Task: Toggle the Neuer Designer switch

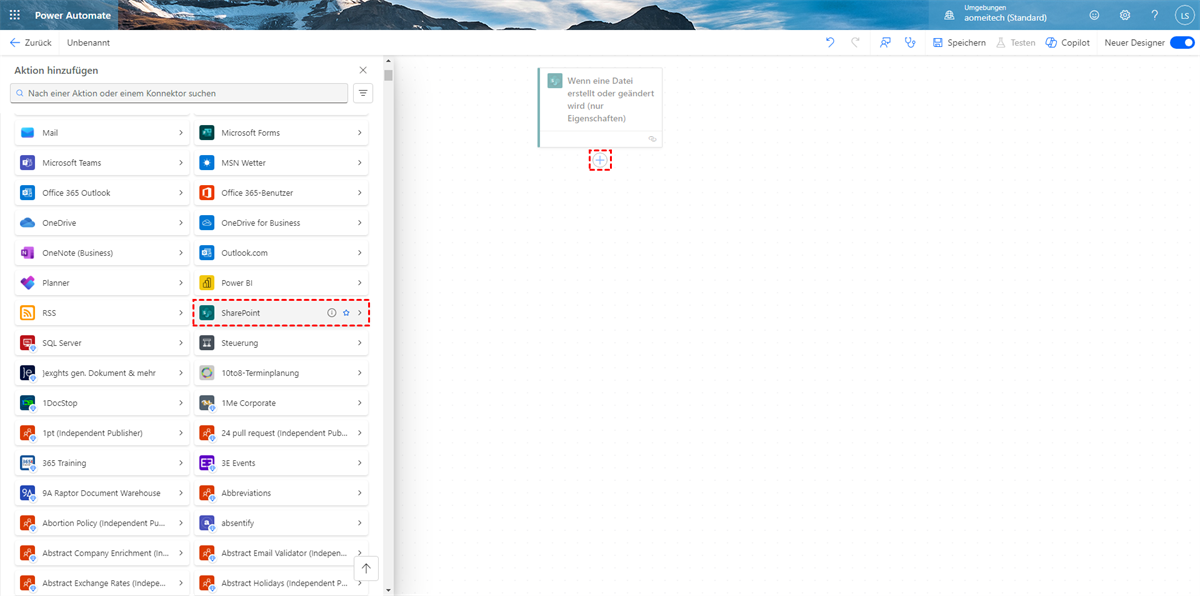Action: coord(1182,43)
